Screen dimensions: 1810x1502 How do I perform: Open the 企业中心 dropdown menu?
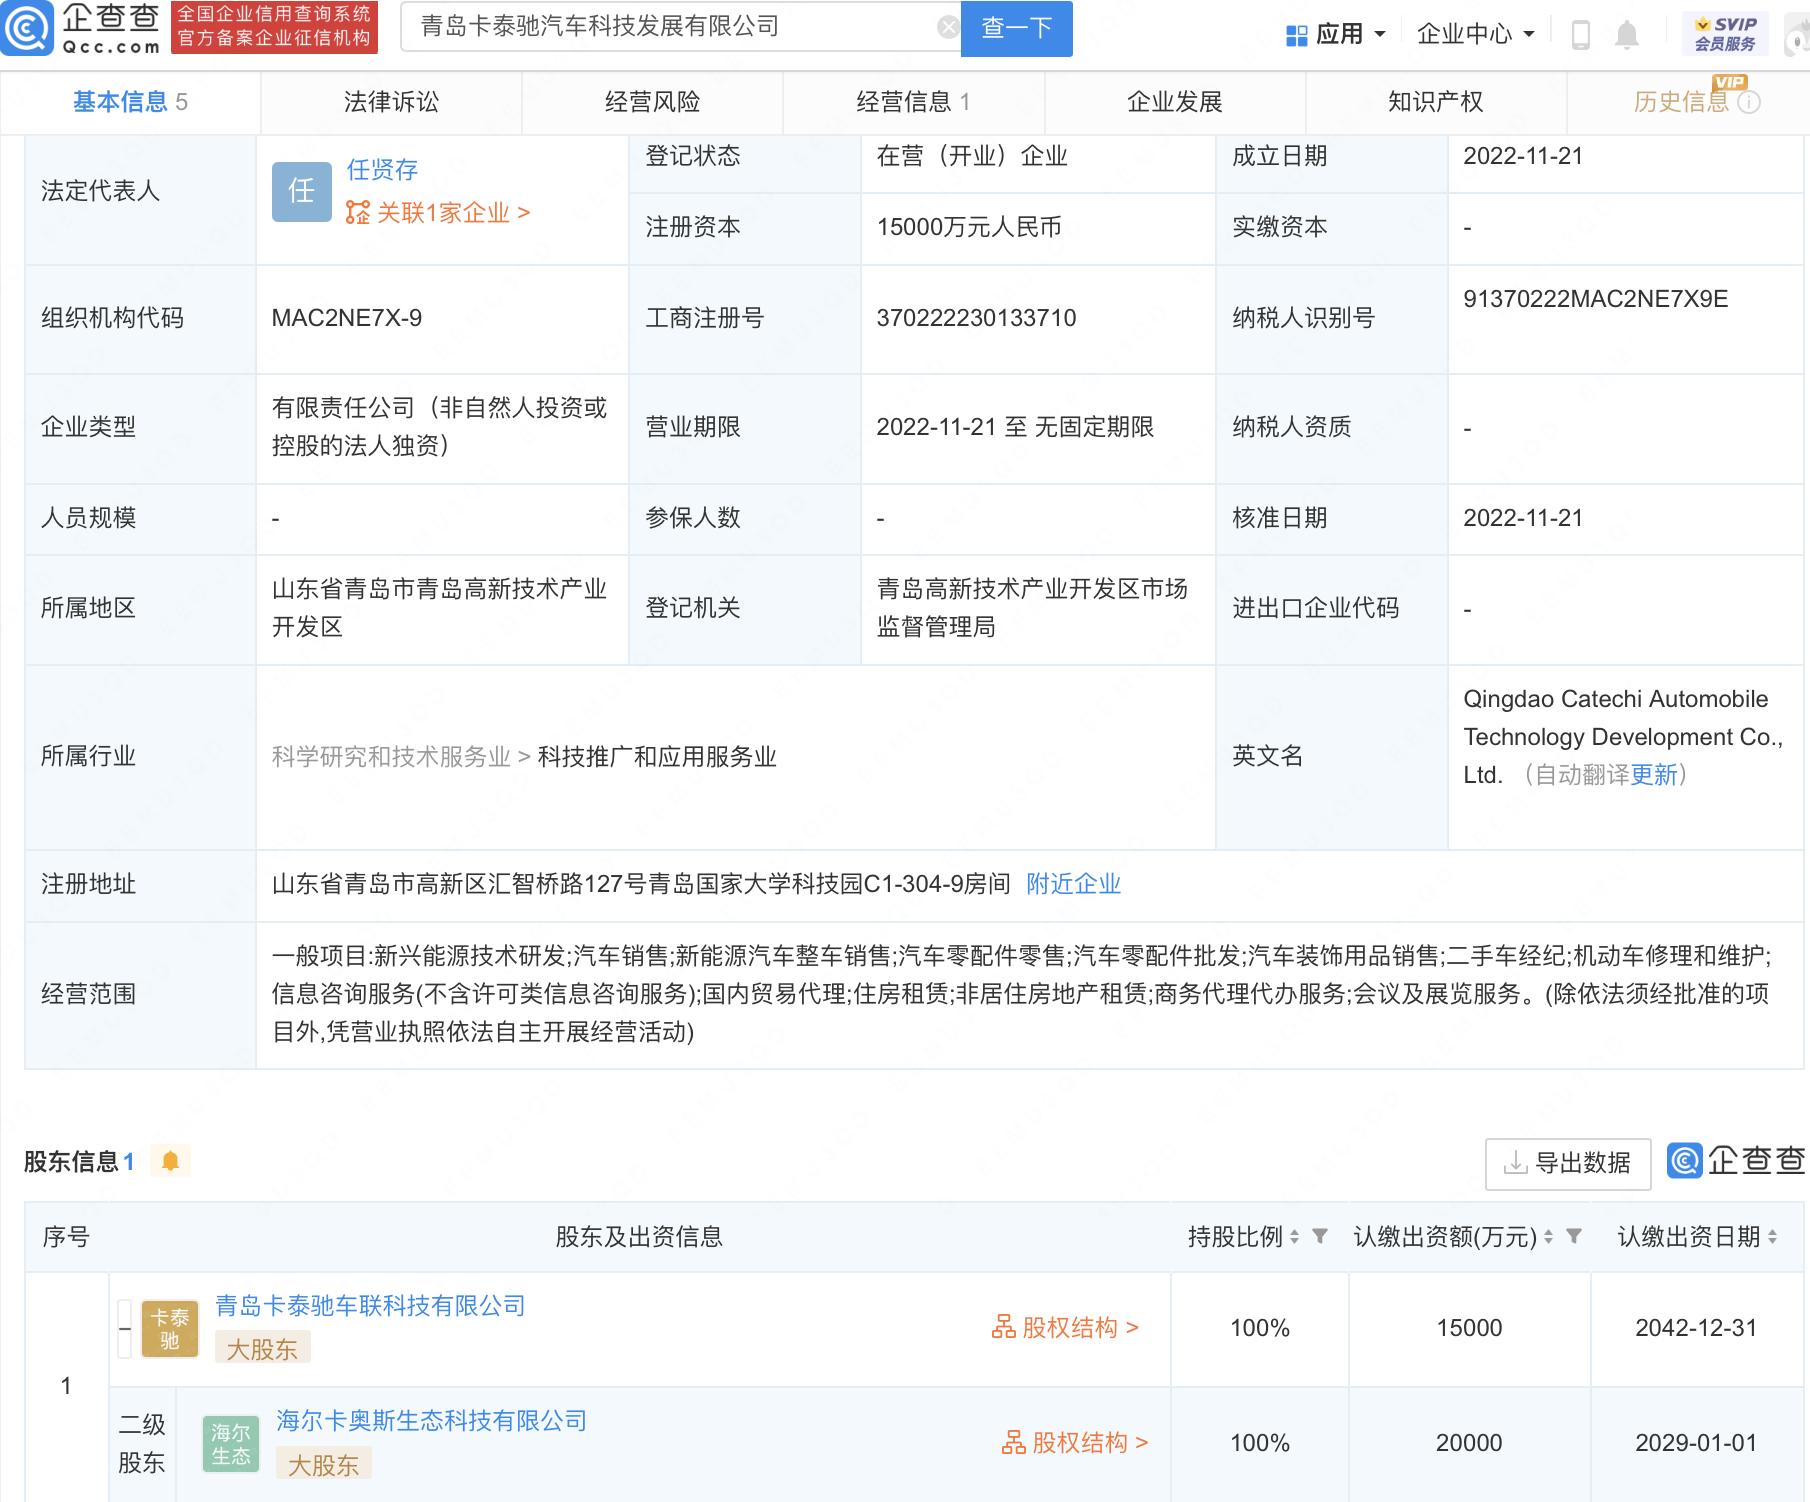coord(1475,35)
